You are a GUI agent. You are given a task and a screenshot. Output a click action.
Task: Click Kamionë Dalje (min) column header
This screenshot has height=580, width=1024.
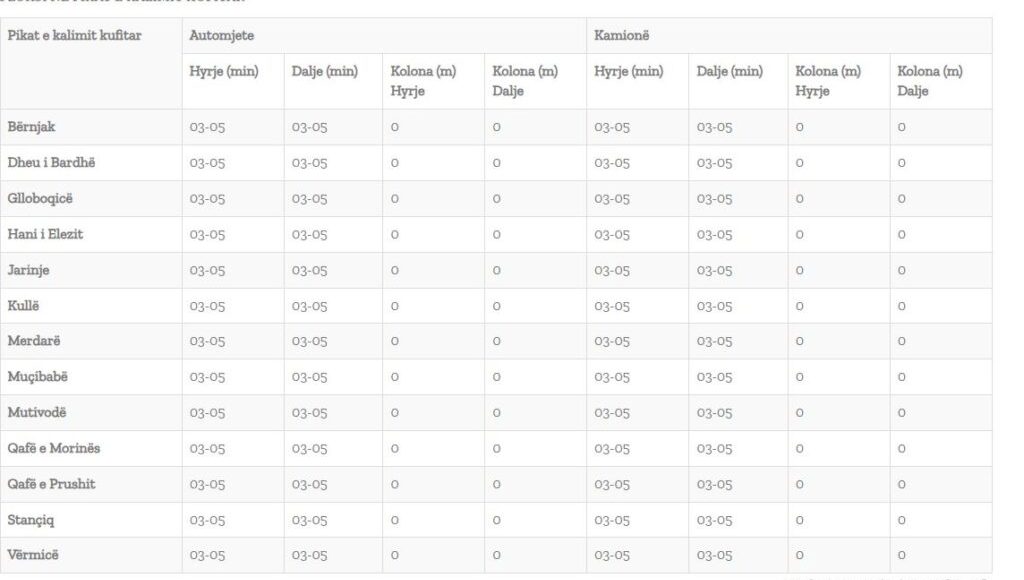(x=729, y=71)
